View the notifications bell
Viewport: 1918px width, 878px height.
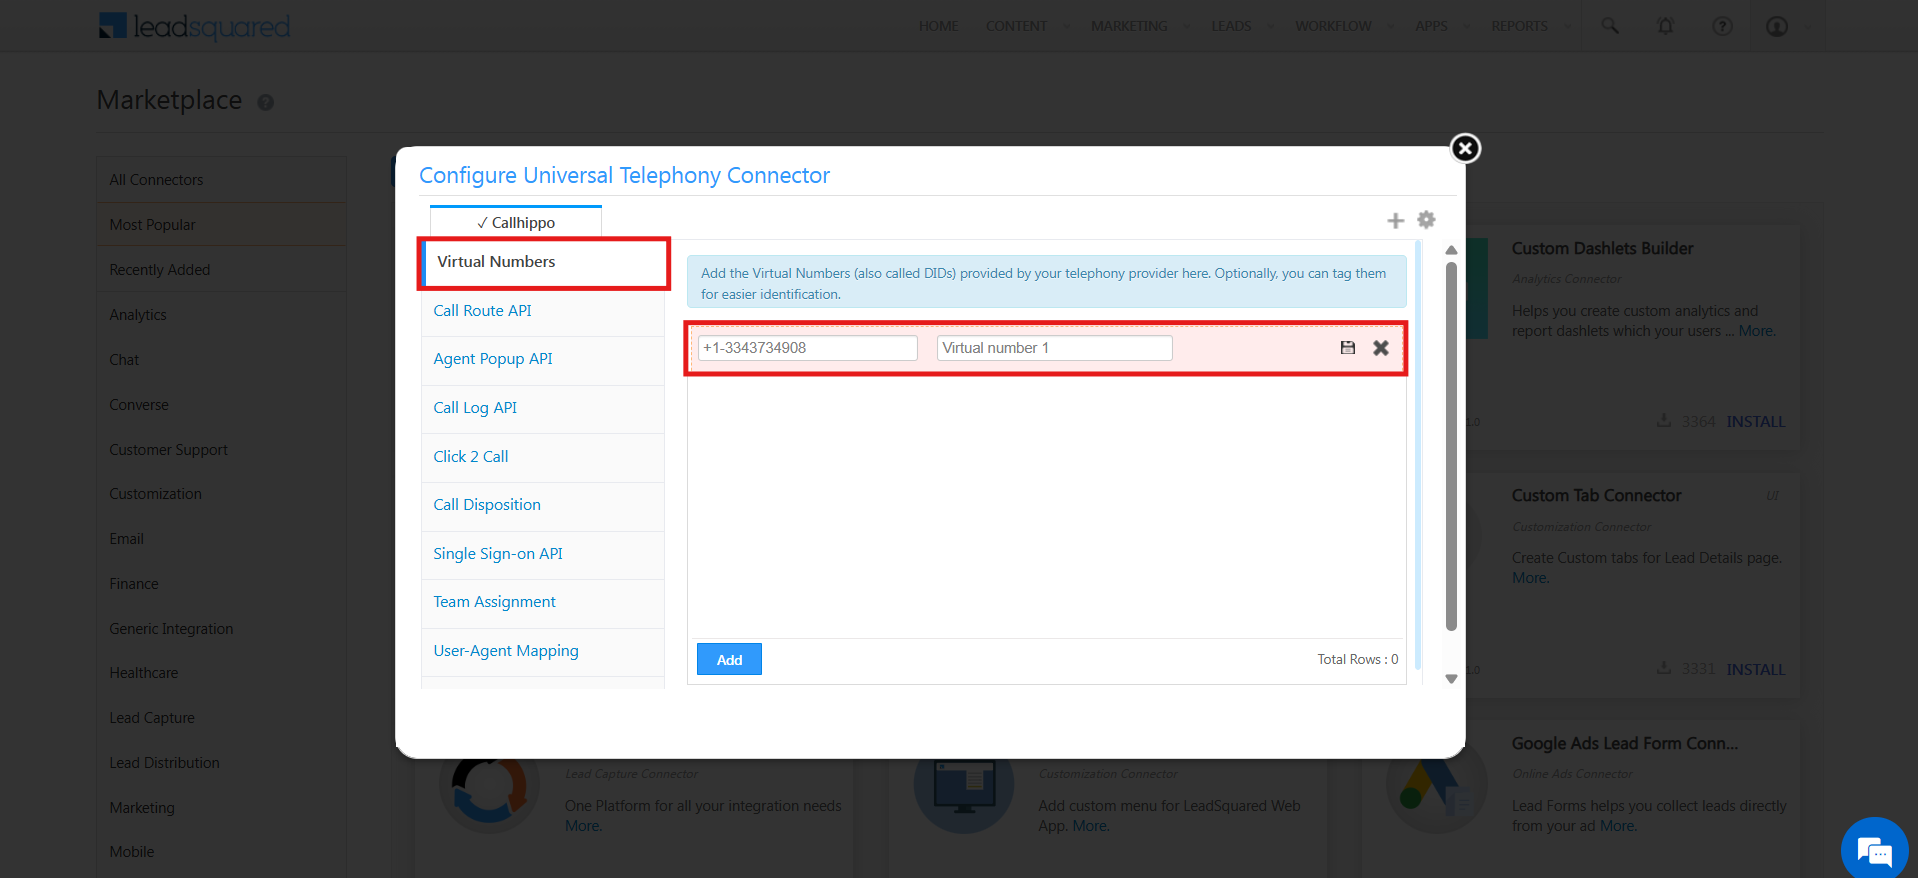tap(1666, 26)
